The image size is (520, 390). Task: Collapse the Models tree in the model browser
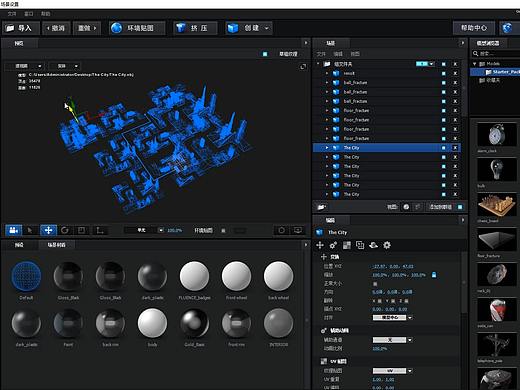coord(474,64)
